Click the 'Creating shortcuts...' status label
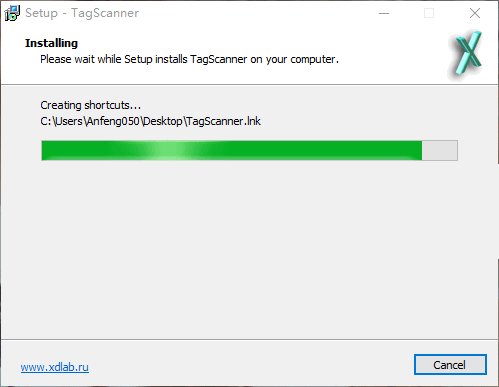Screen dimensions: 499x387 point(91,105)
